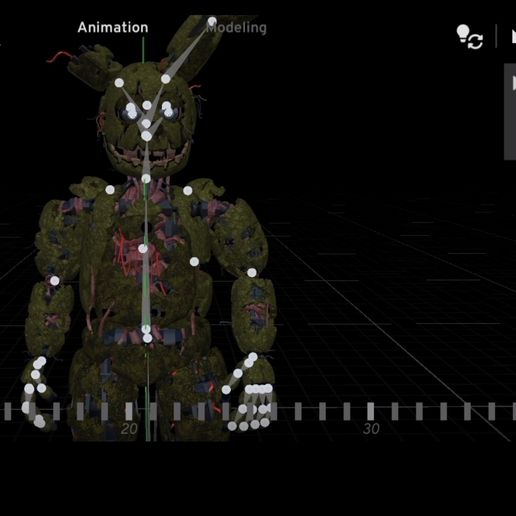Click the light bulb refresh lighting icon
This screenshot has width=516, height=516.
470,37
